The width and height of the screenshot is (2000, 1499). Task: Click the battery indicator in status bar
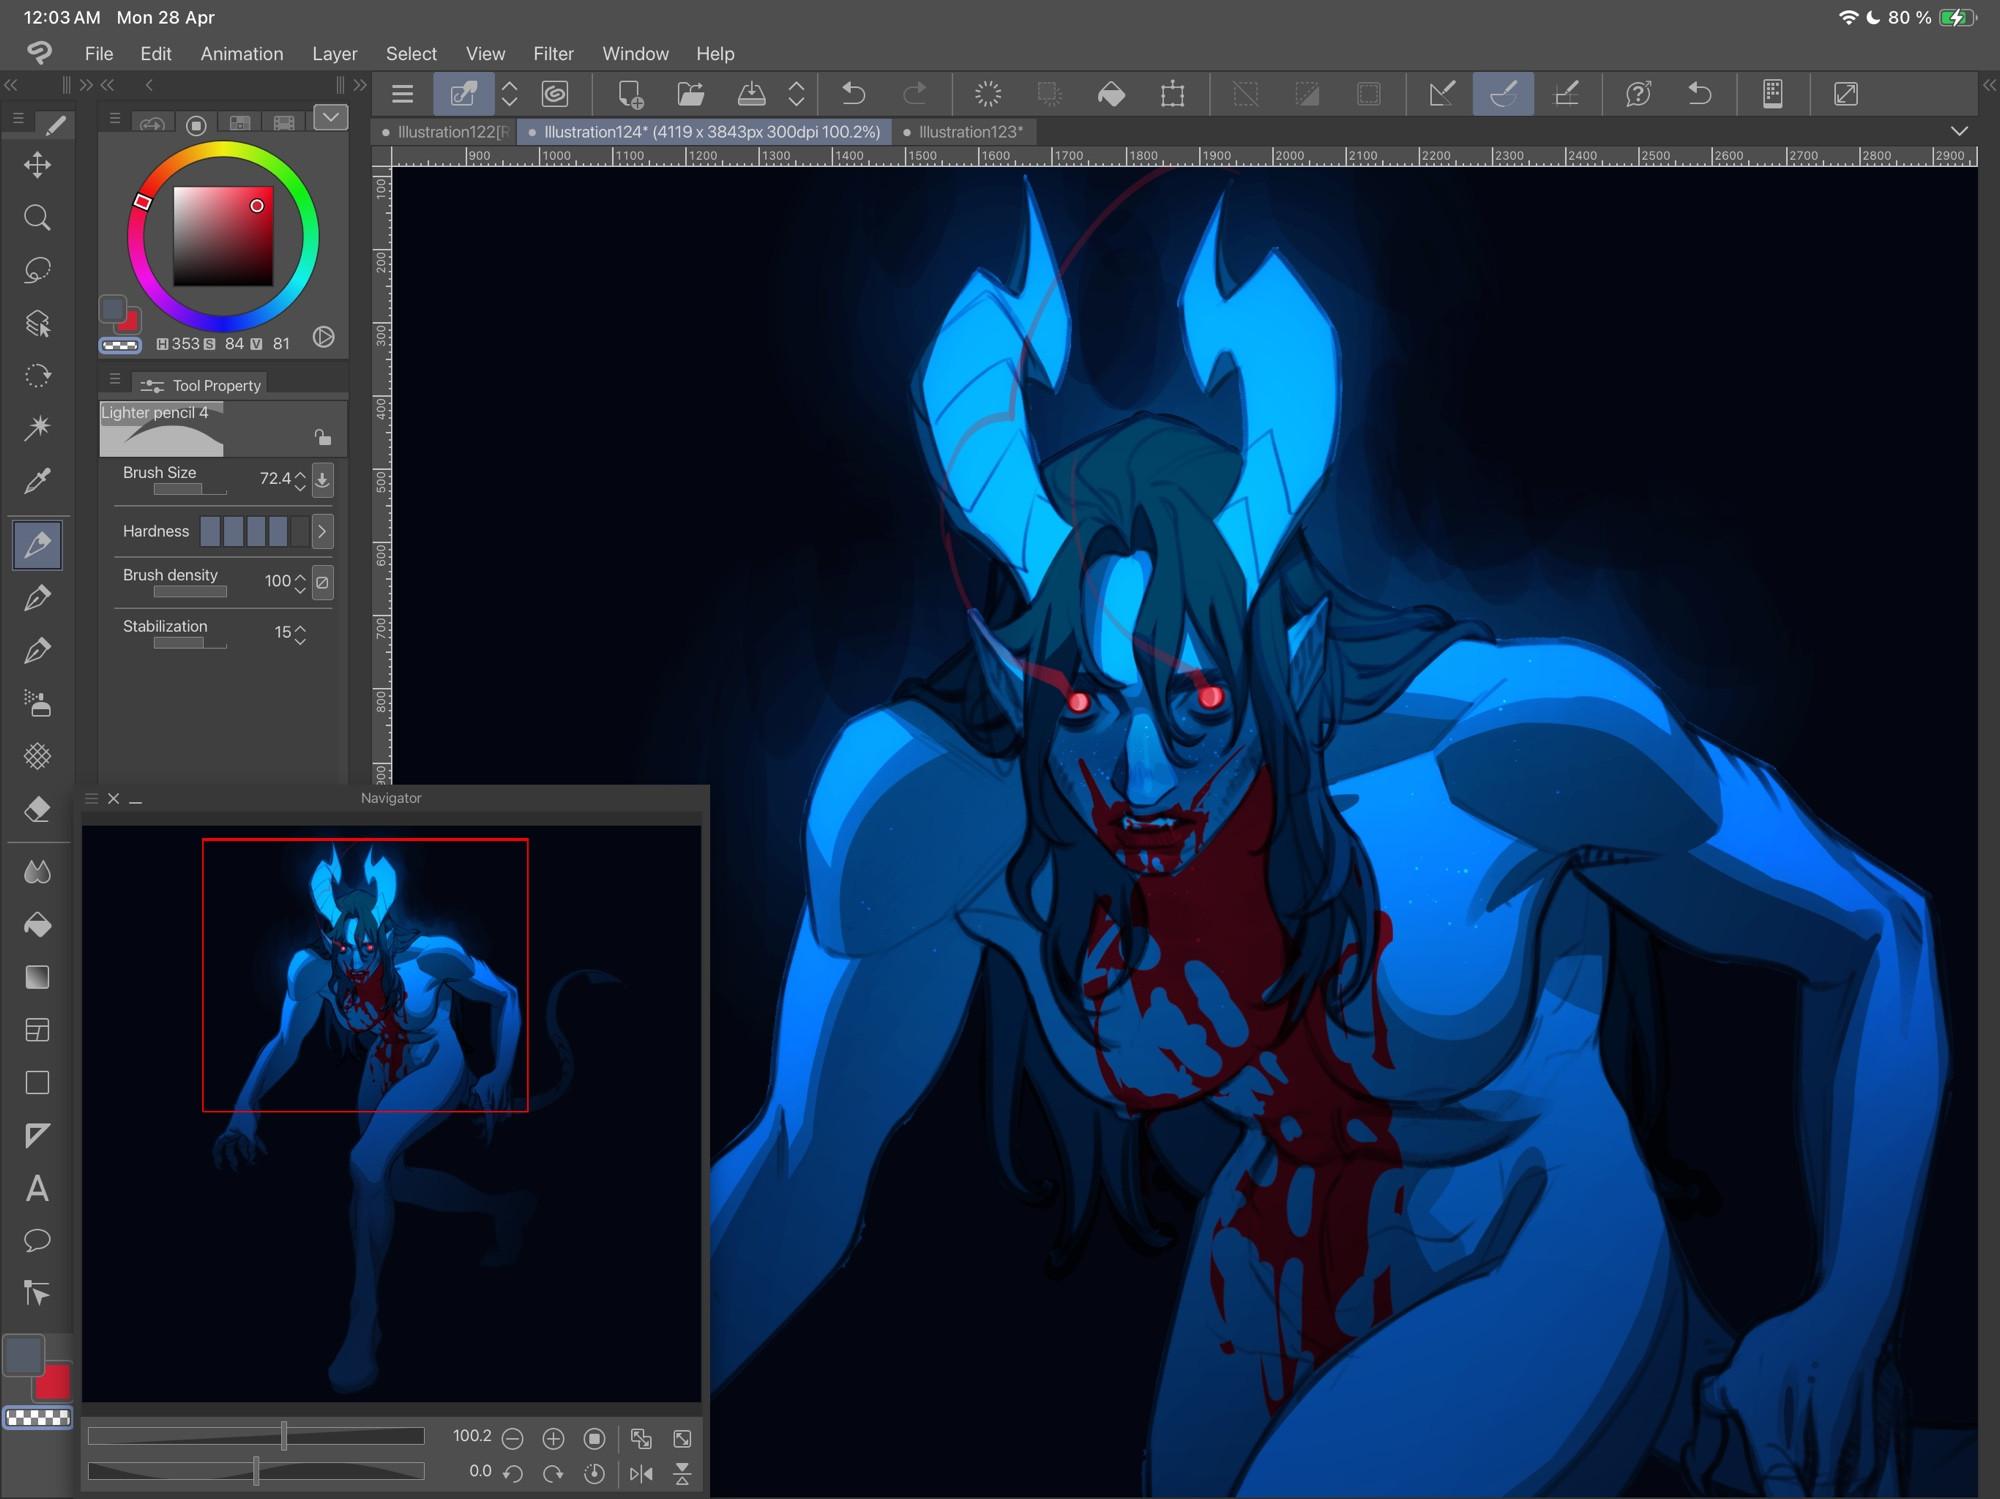click(x=1957, y=17)
